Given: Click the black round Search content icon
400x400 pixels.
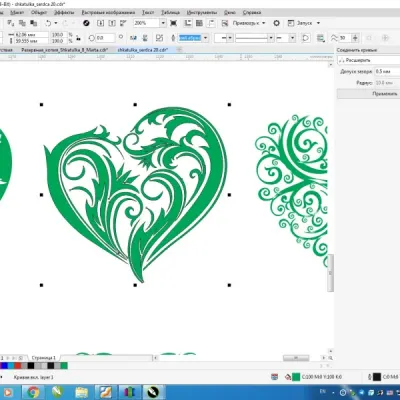Looking at the screenshot, I should click(x=86, y=23).
